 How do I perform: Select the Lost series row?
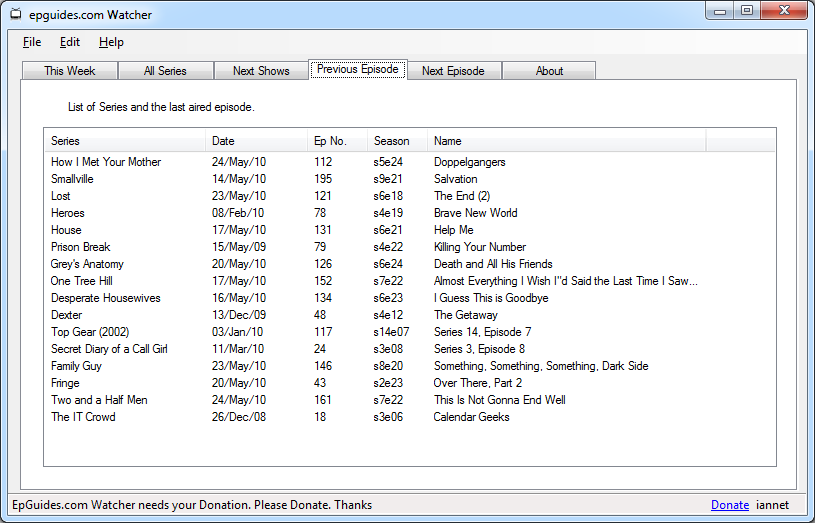pos(61,196)
